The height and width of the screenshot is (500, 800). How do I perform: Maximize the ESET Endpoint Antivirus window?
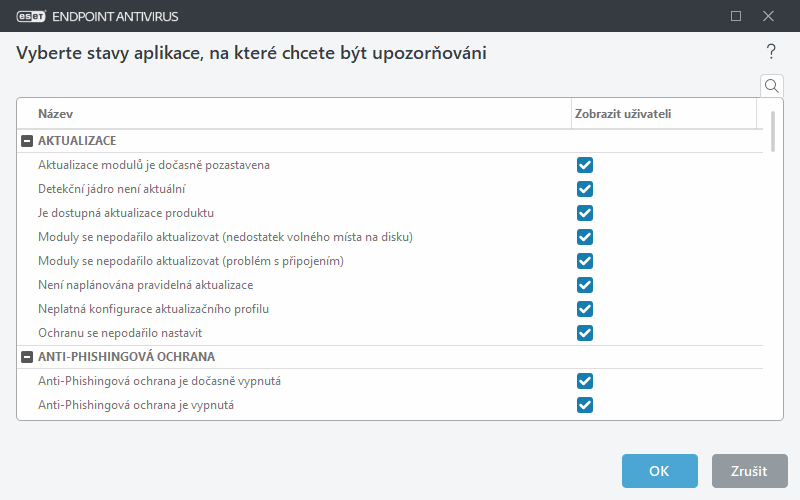coord(736,16)
